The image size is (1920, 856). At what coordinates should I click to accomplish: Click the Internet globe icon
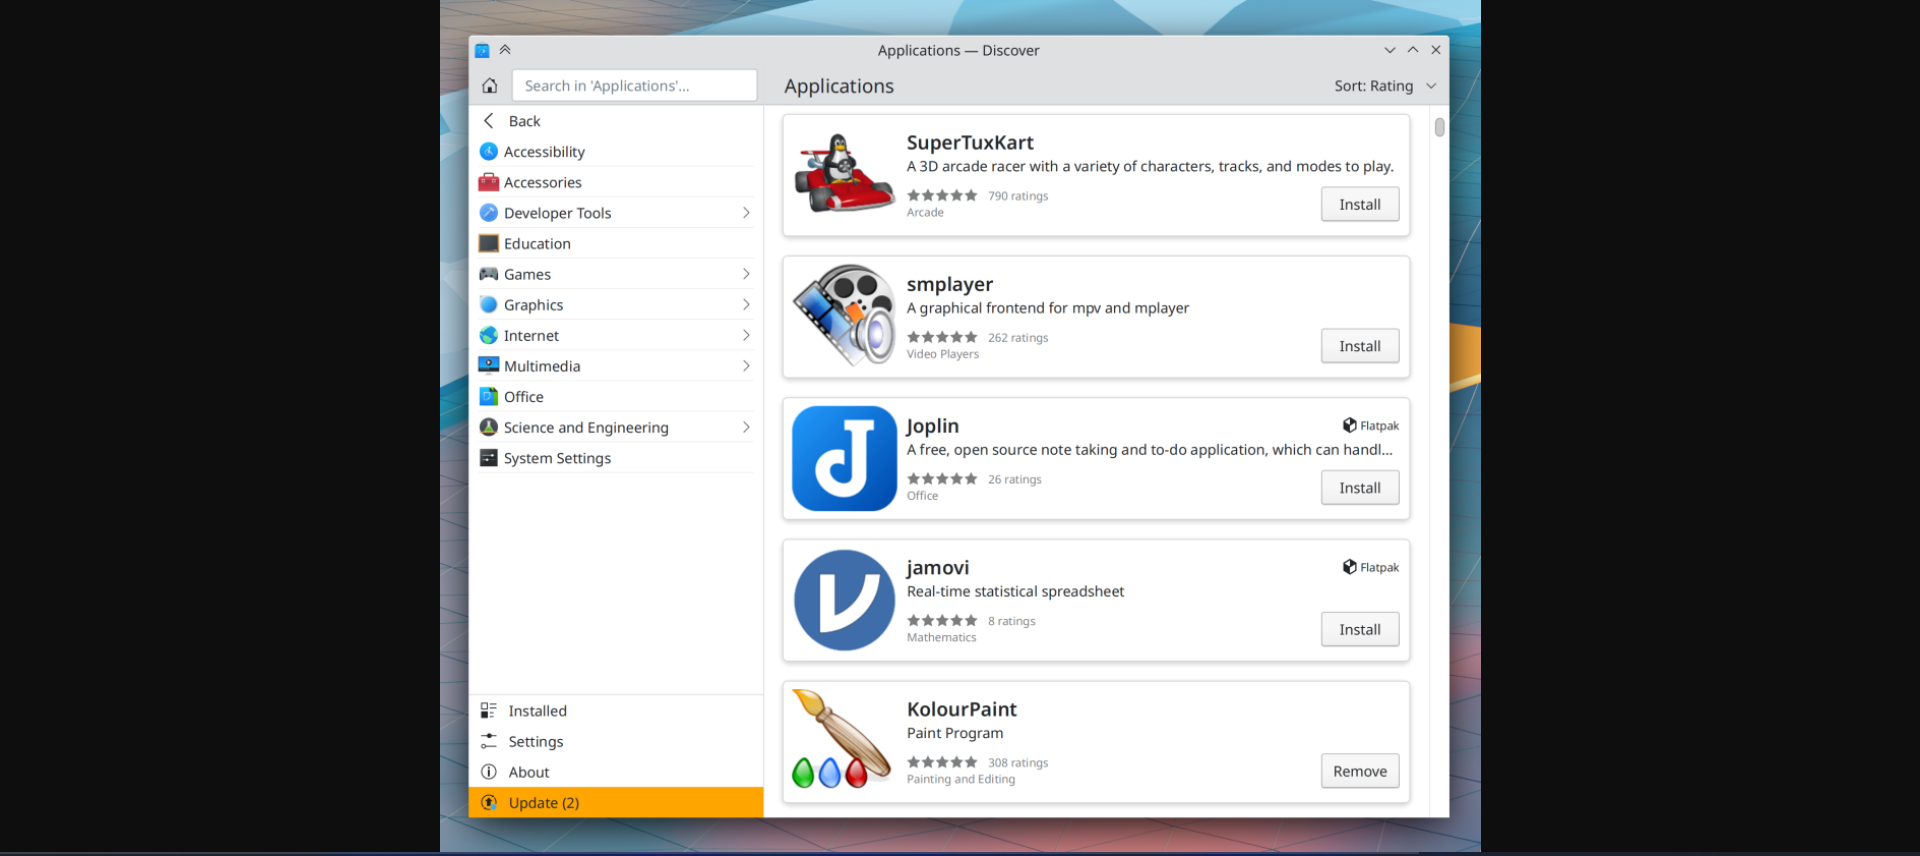(489, 336)
